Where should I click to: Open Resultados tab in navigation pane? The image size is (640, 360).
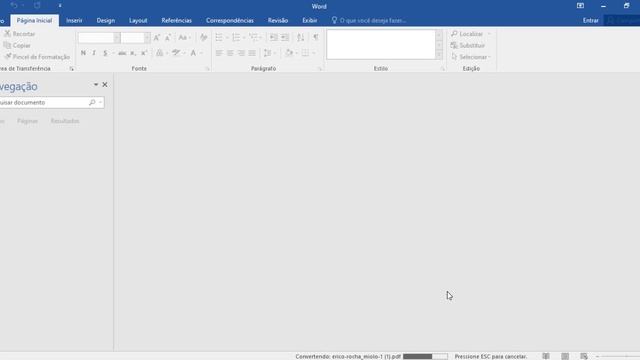pos(65,121)
